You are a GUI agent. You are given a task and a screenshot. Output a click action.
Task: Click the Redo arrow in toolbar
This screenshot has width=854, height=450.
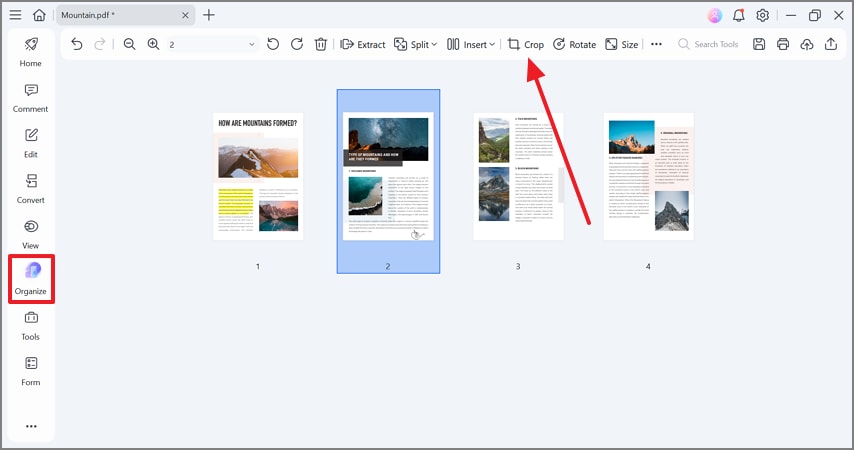click(x=100, y=44)
